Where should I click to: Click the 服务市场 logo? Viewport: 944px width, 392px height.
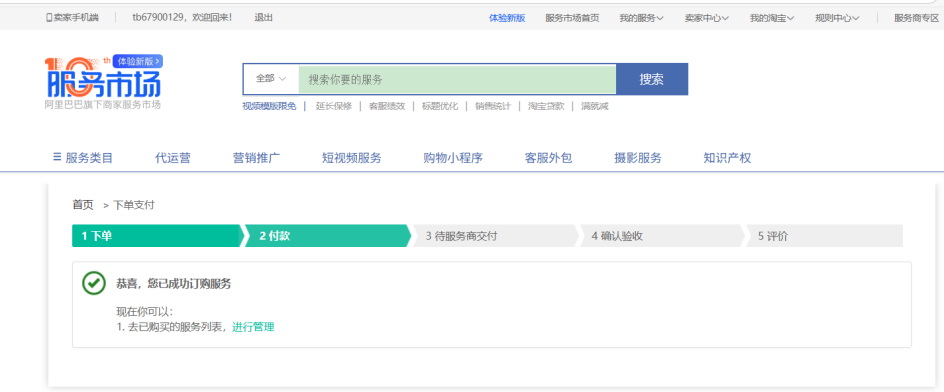click(102, 83)
